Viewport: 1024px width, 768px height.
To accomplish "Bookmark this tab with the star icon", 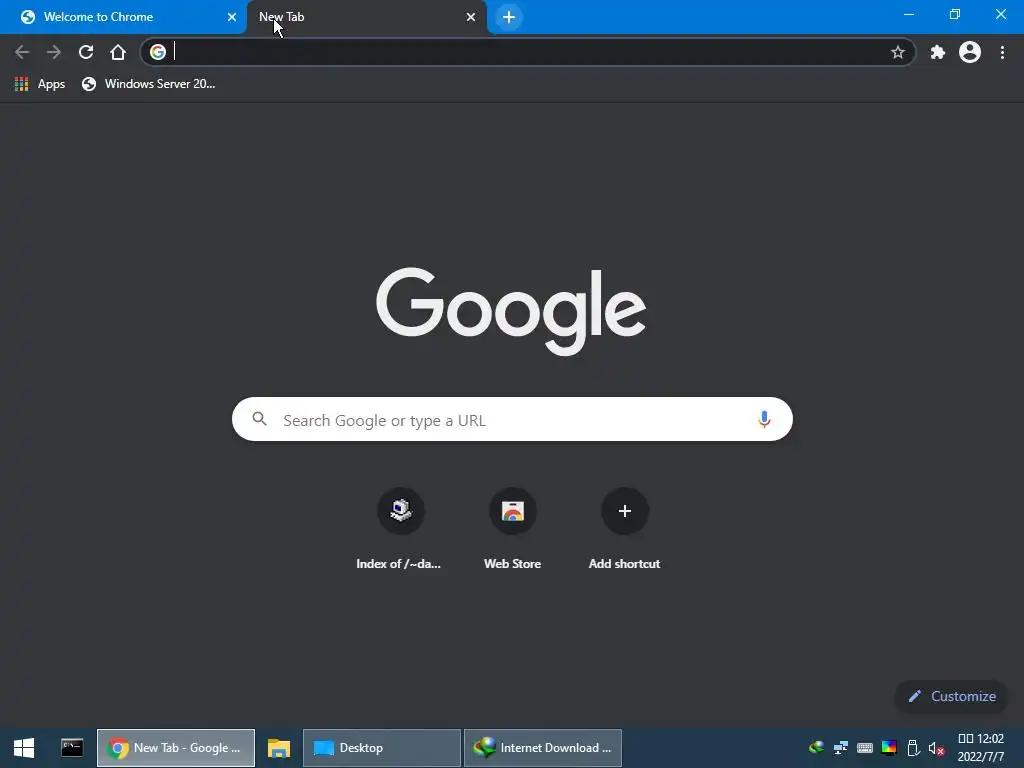I will (x=897, y=52).
